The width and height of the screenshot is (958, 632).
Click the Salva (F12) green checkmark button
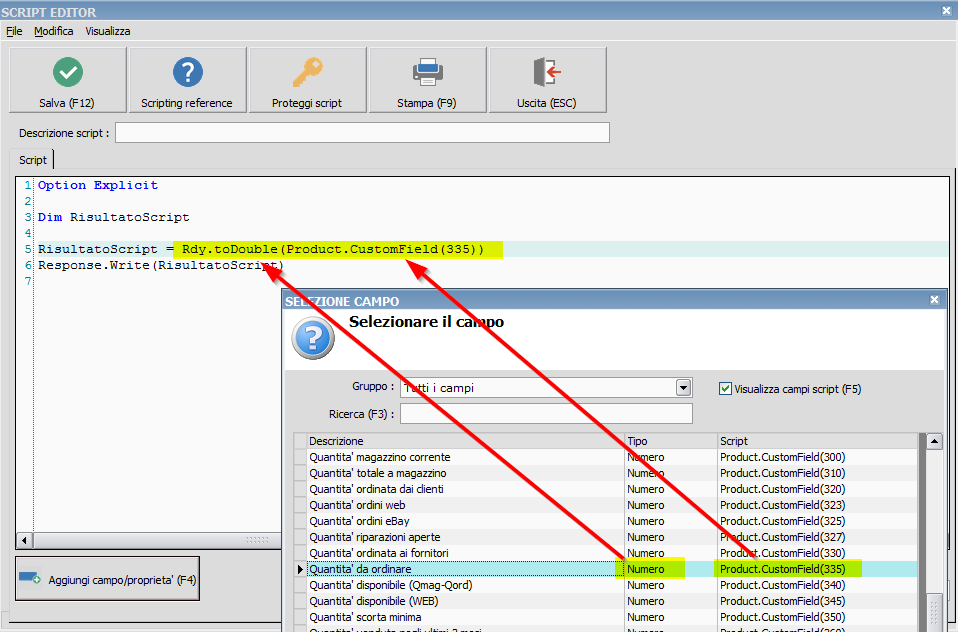point(67,80)
